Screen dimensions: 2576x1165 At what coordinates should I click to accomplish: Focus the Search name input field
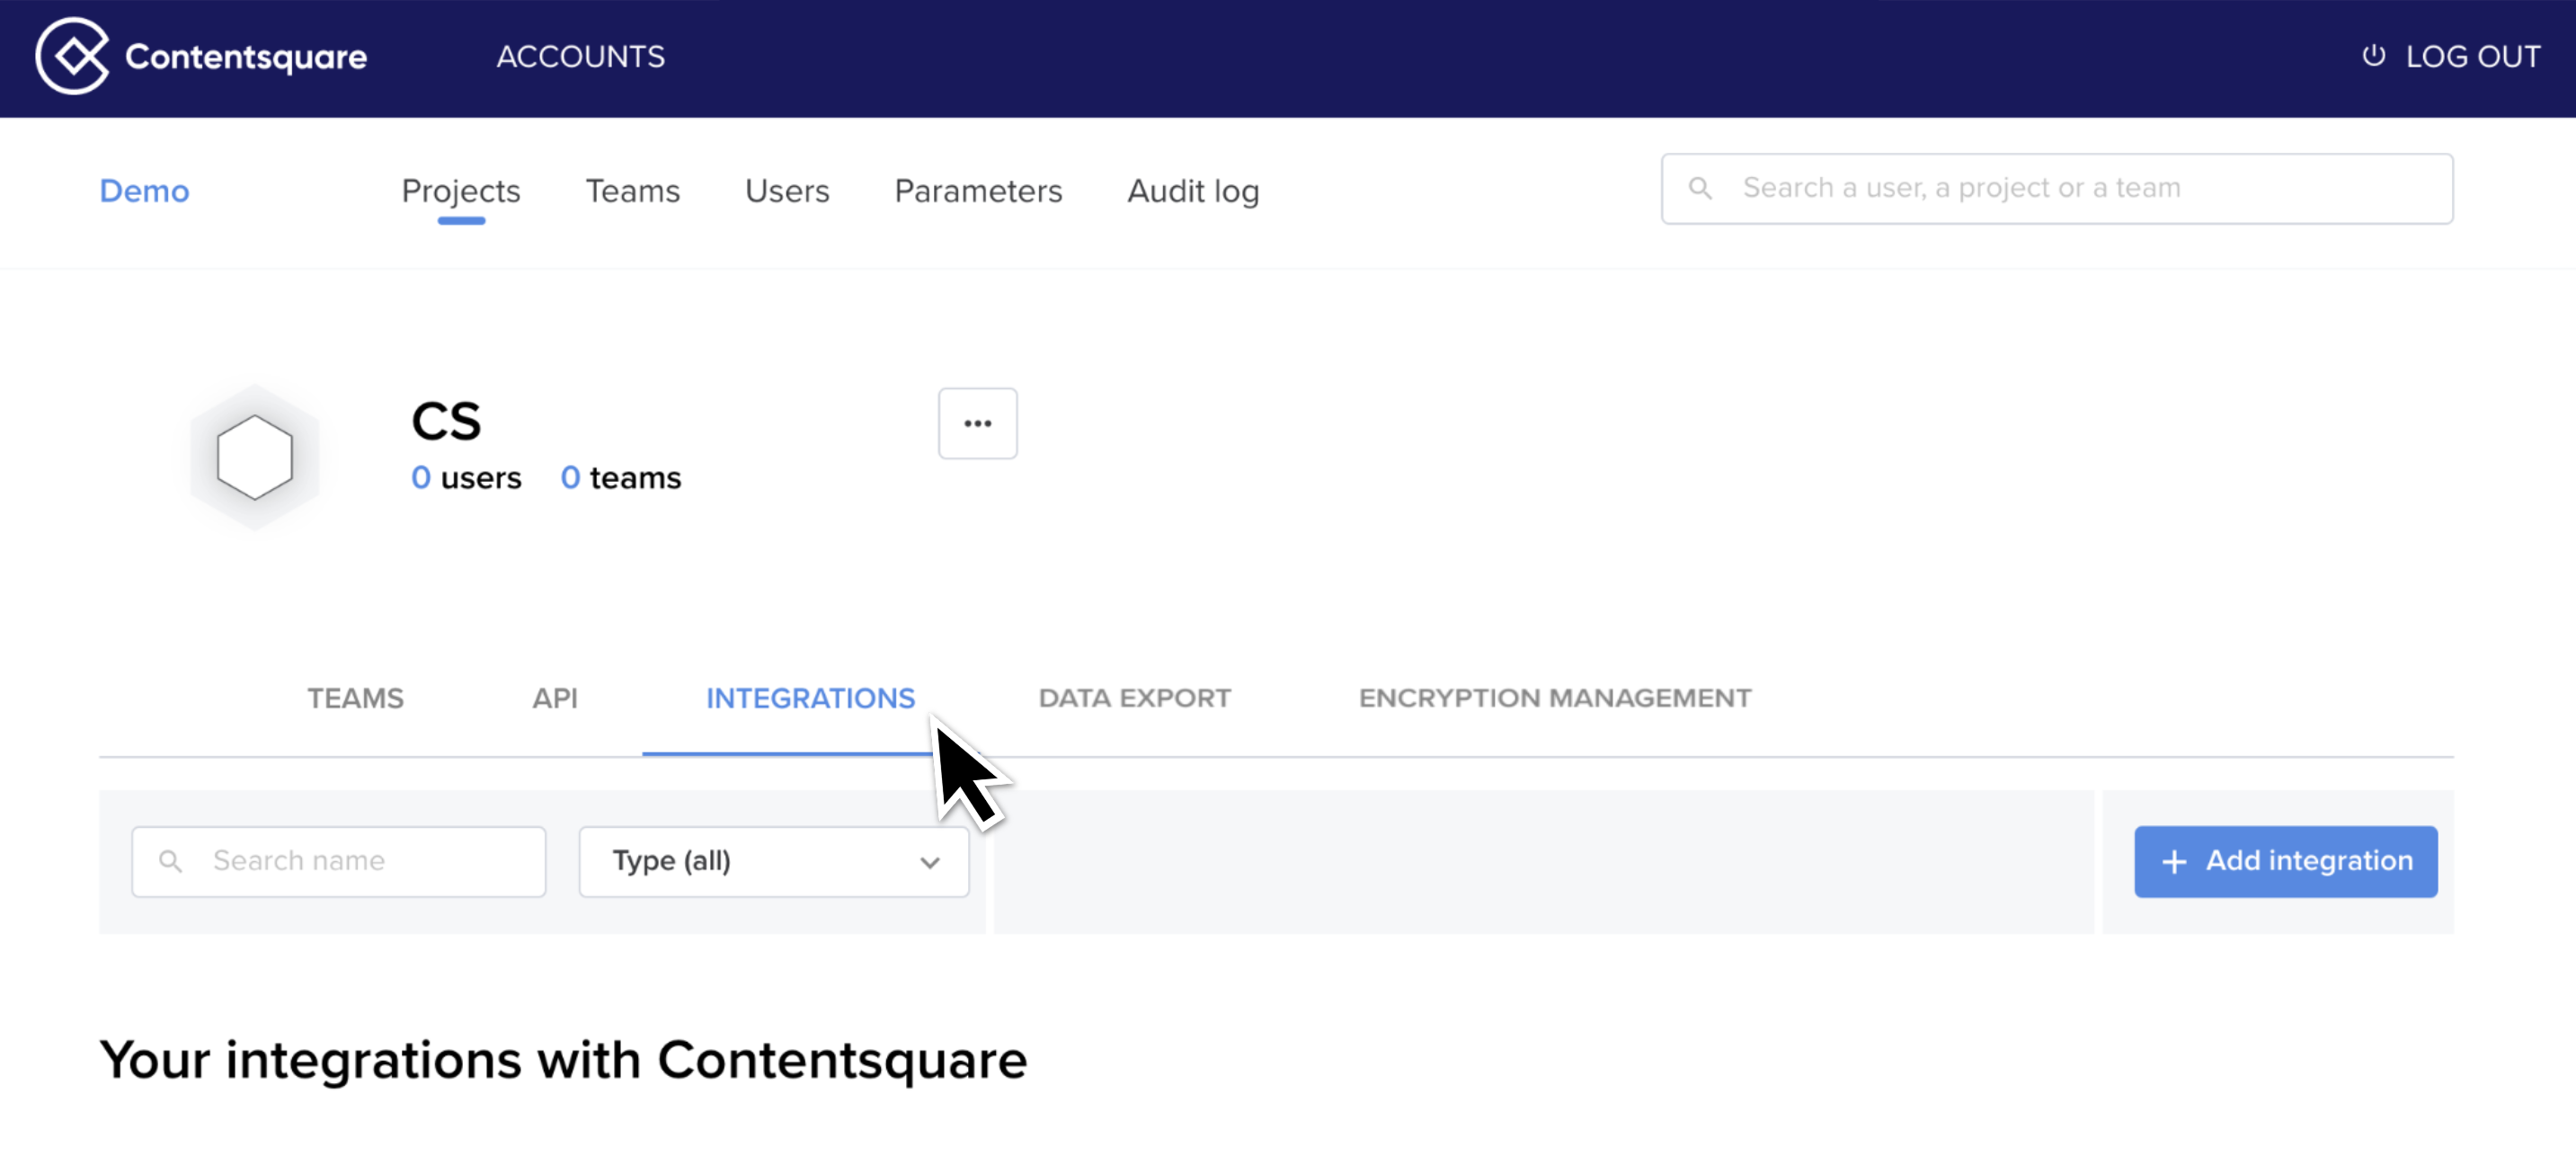[338, 861]
